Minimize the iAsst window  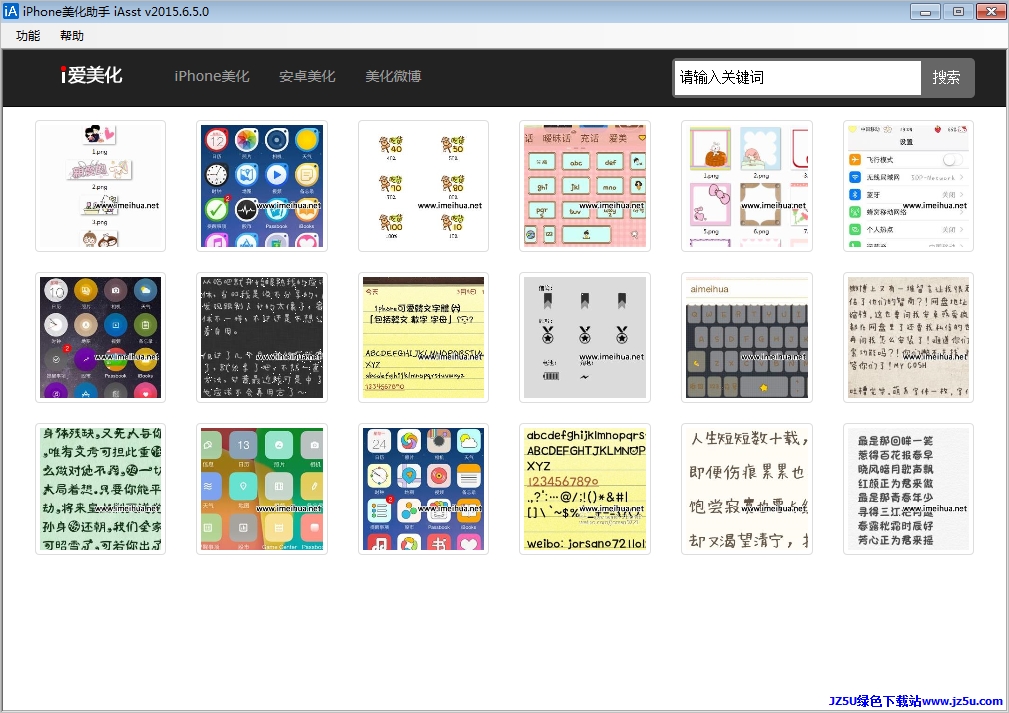coord(926,12)
